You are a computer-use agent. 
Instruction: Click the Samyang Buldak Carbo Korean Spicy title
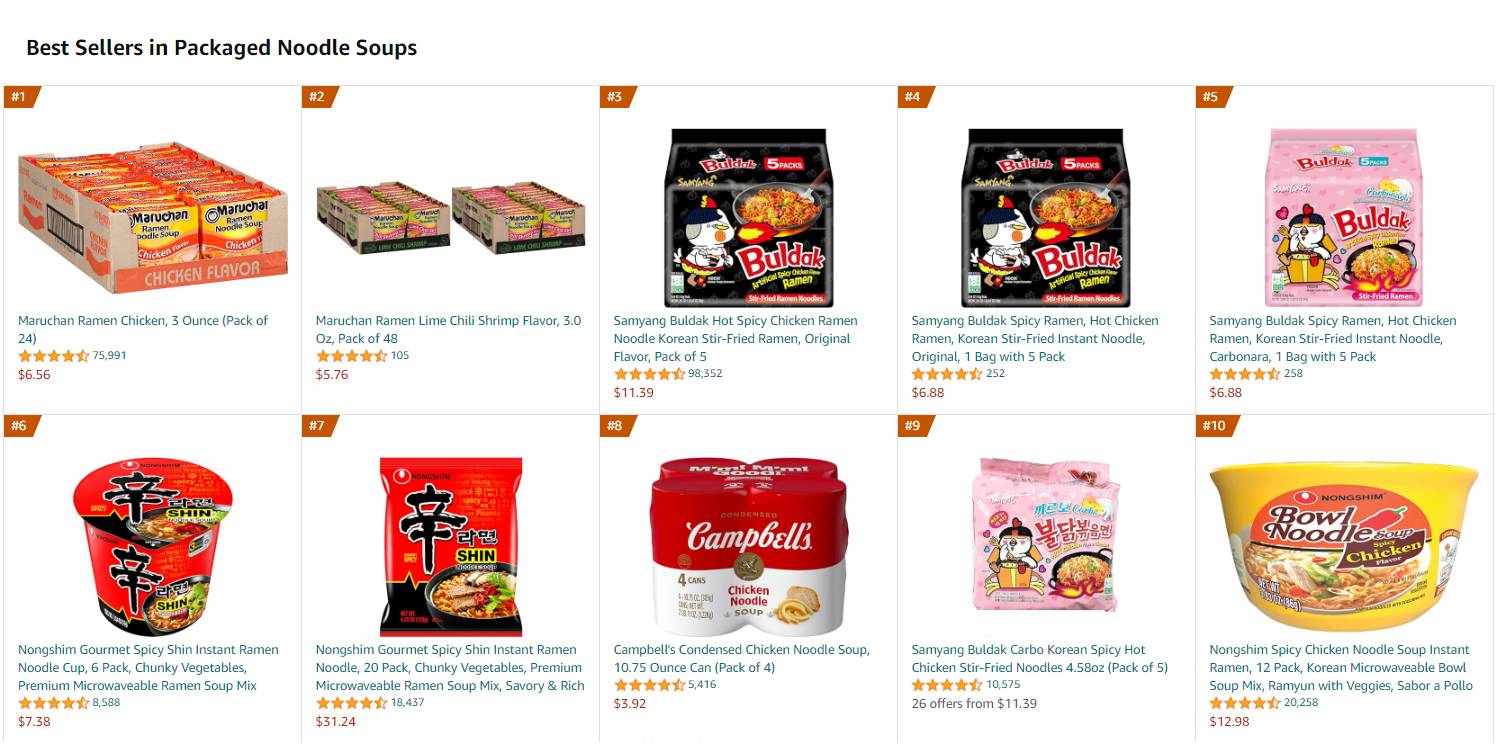(1040, 658)
